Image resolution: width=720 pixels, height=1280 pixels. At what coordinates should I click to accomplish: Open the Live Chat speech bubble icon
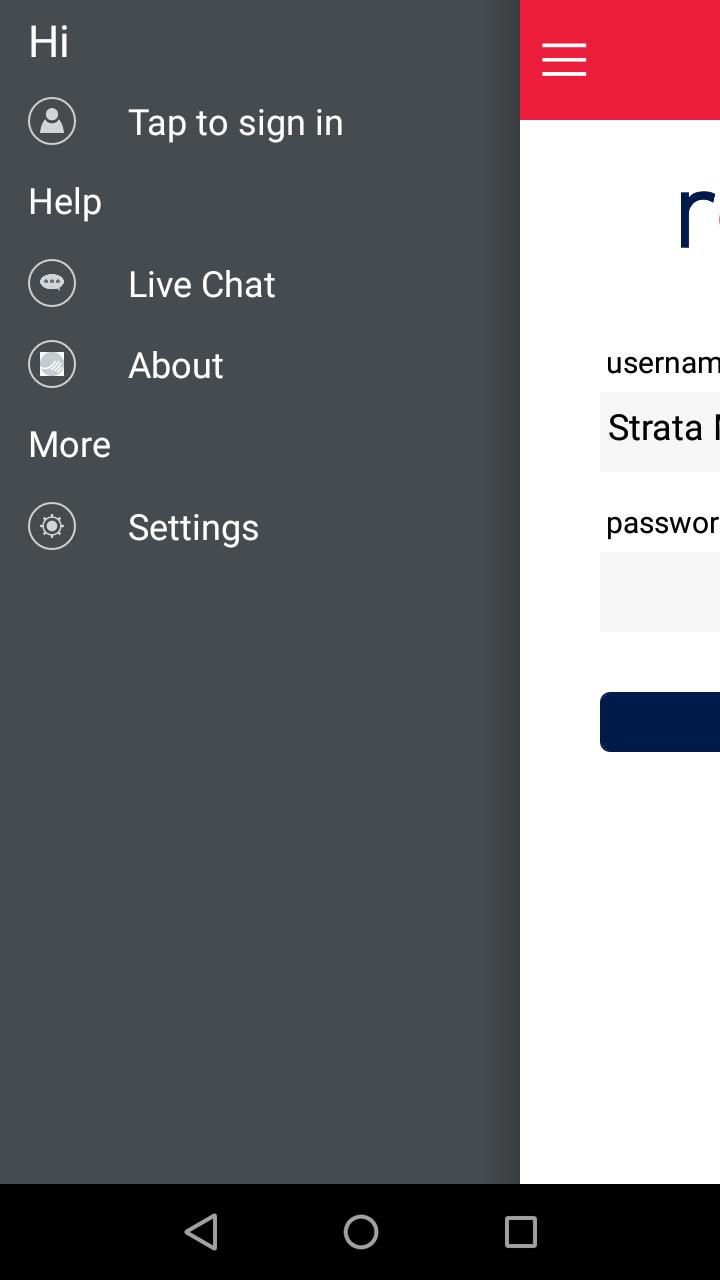[52, 283]
